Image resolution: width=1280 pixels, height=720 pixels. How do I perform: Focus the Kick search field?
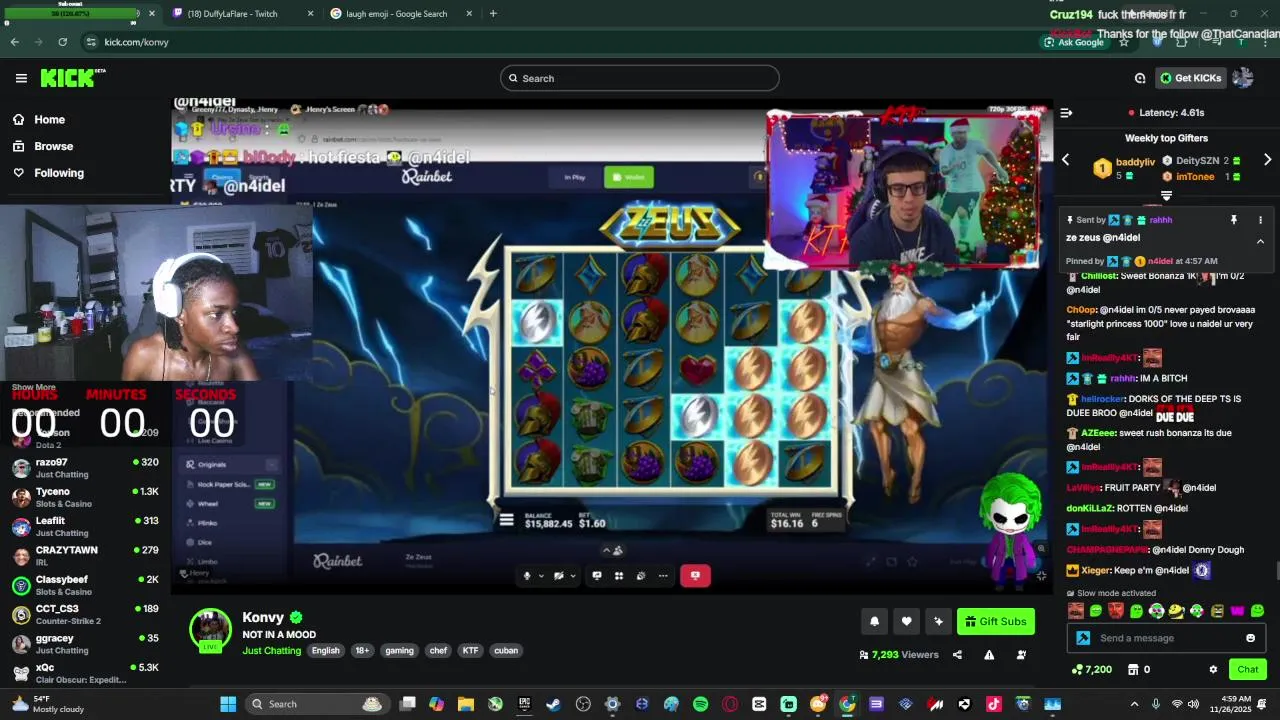click(640, 78)
